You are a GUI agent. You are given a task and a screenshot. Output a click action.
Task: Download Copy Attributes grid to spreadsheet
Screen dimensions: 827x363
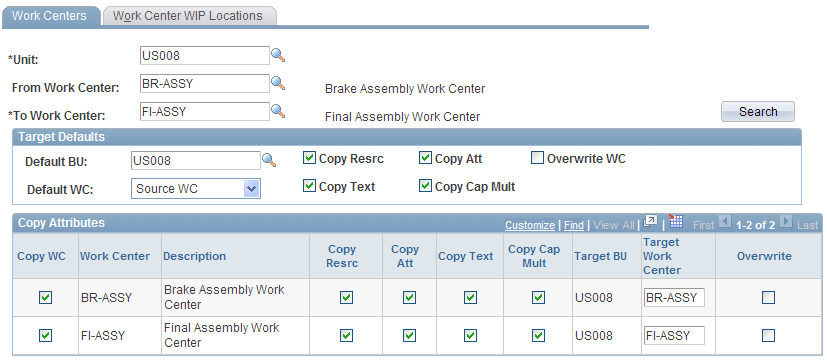pos(676,222)
